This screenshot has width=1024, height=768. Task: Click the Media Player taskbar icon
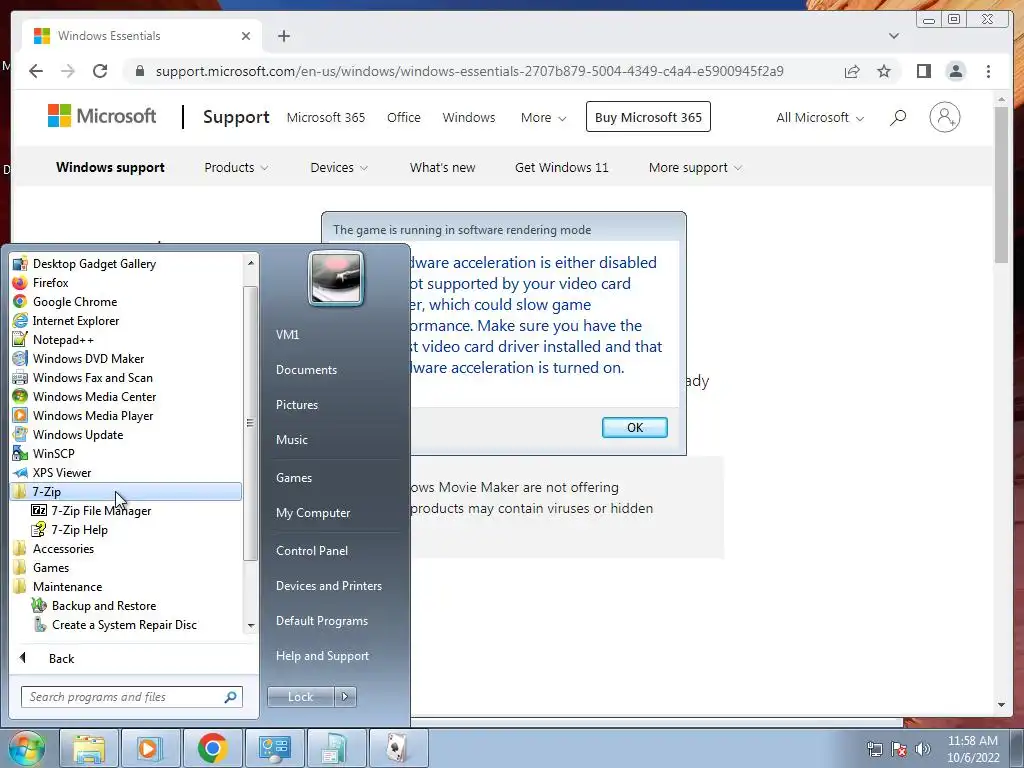[150, 748]
